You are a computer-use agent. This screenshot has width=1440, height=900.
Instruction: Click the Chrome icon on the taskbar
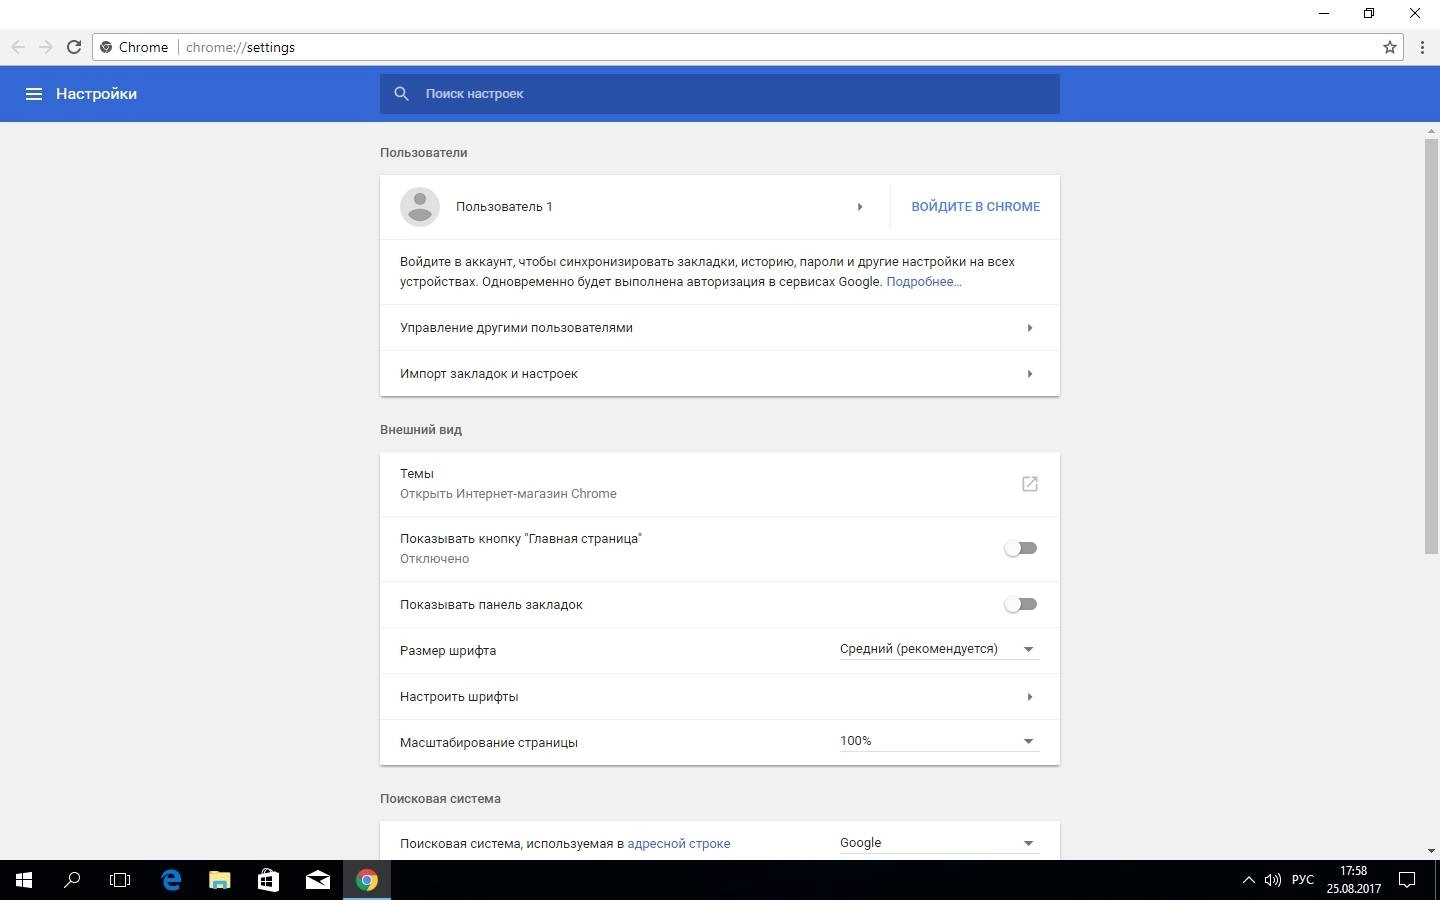tap(367, 880)
